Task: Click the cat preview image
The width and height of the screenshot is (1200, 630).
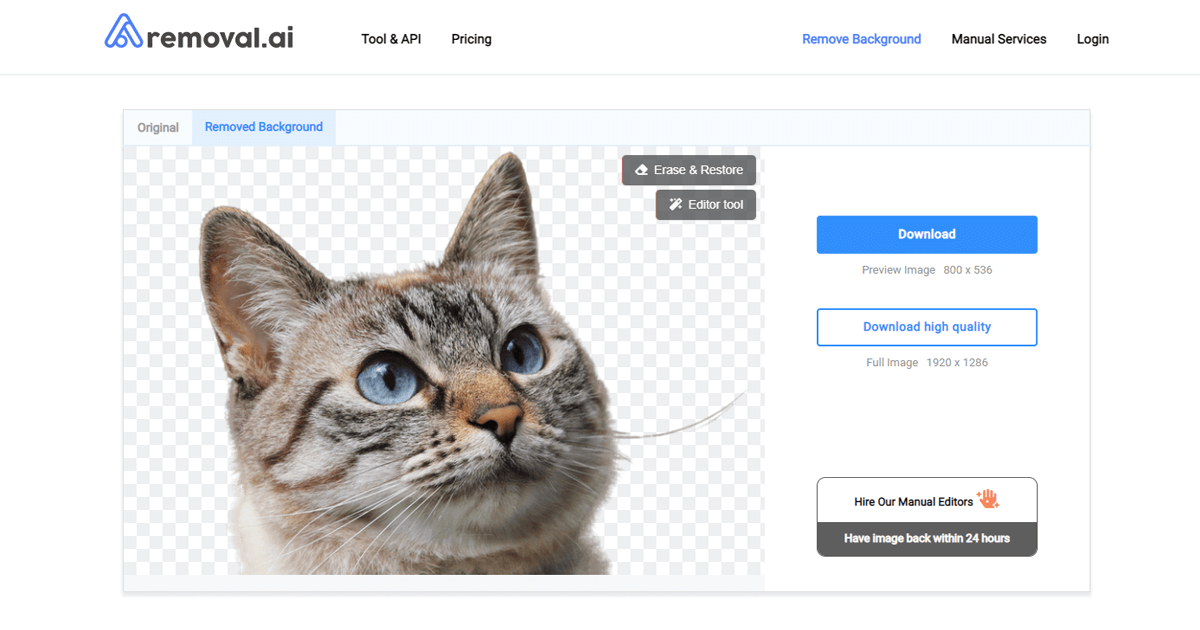Action: click(443, 360)
